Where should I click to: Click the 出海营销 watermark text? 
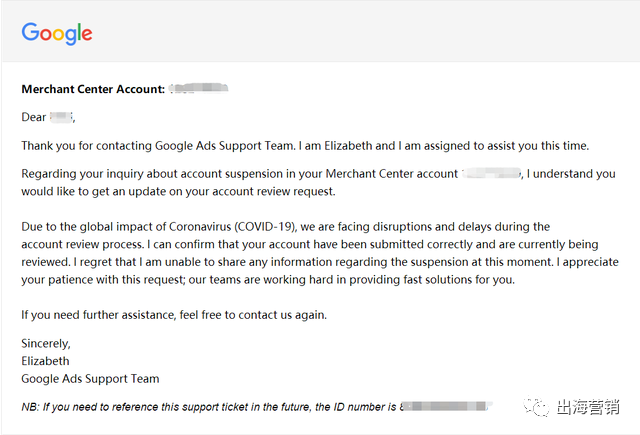pos(587,406)
